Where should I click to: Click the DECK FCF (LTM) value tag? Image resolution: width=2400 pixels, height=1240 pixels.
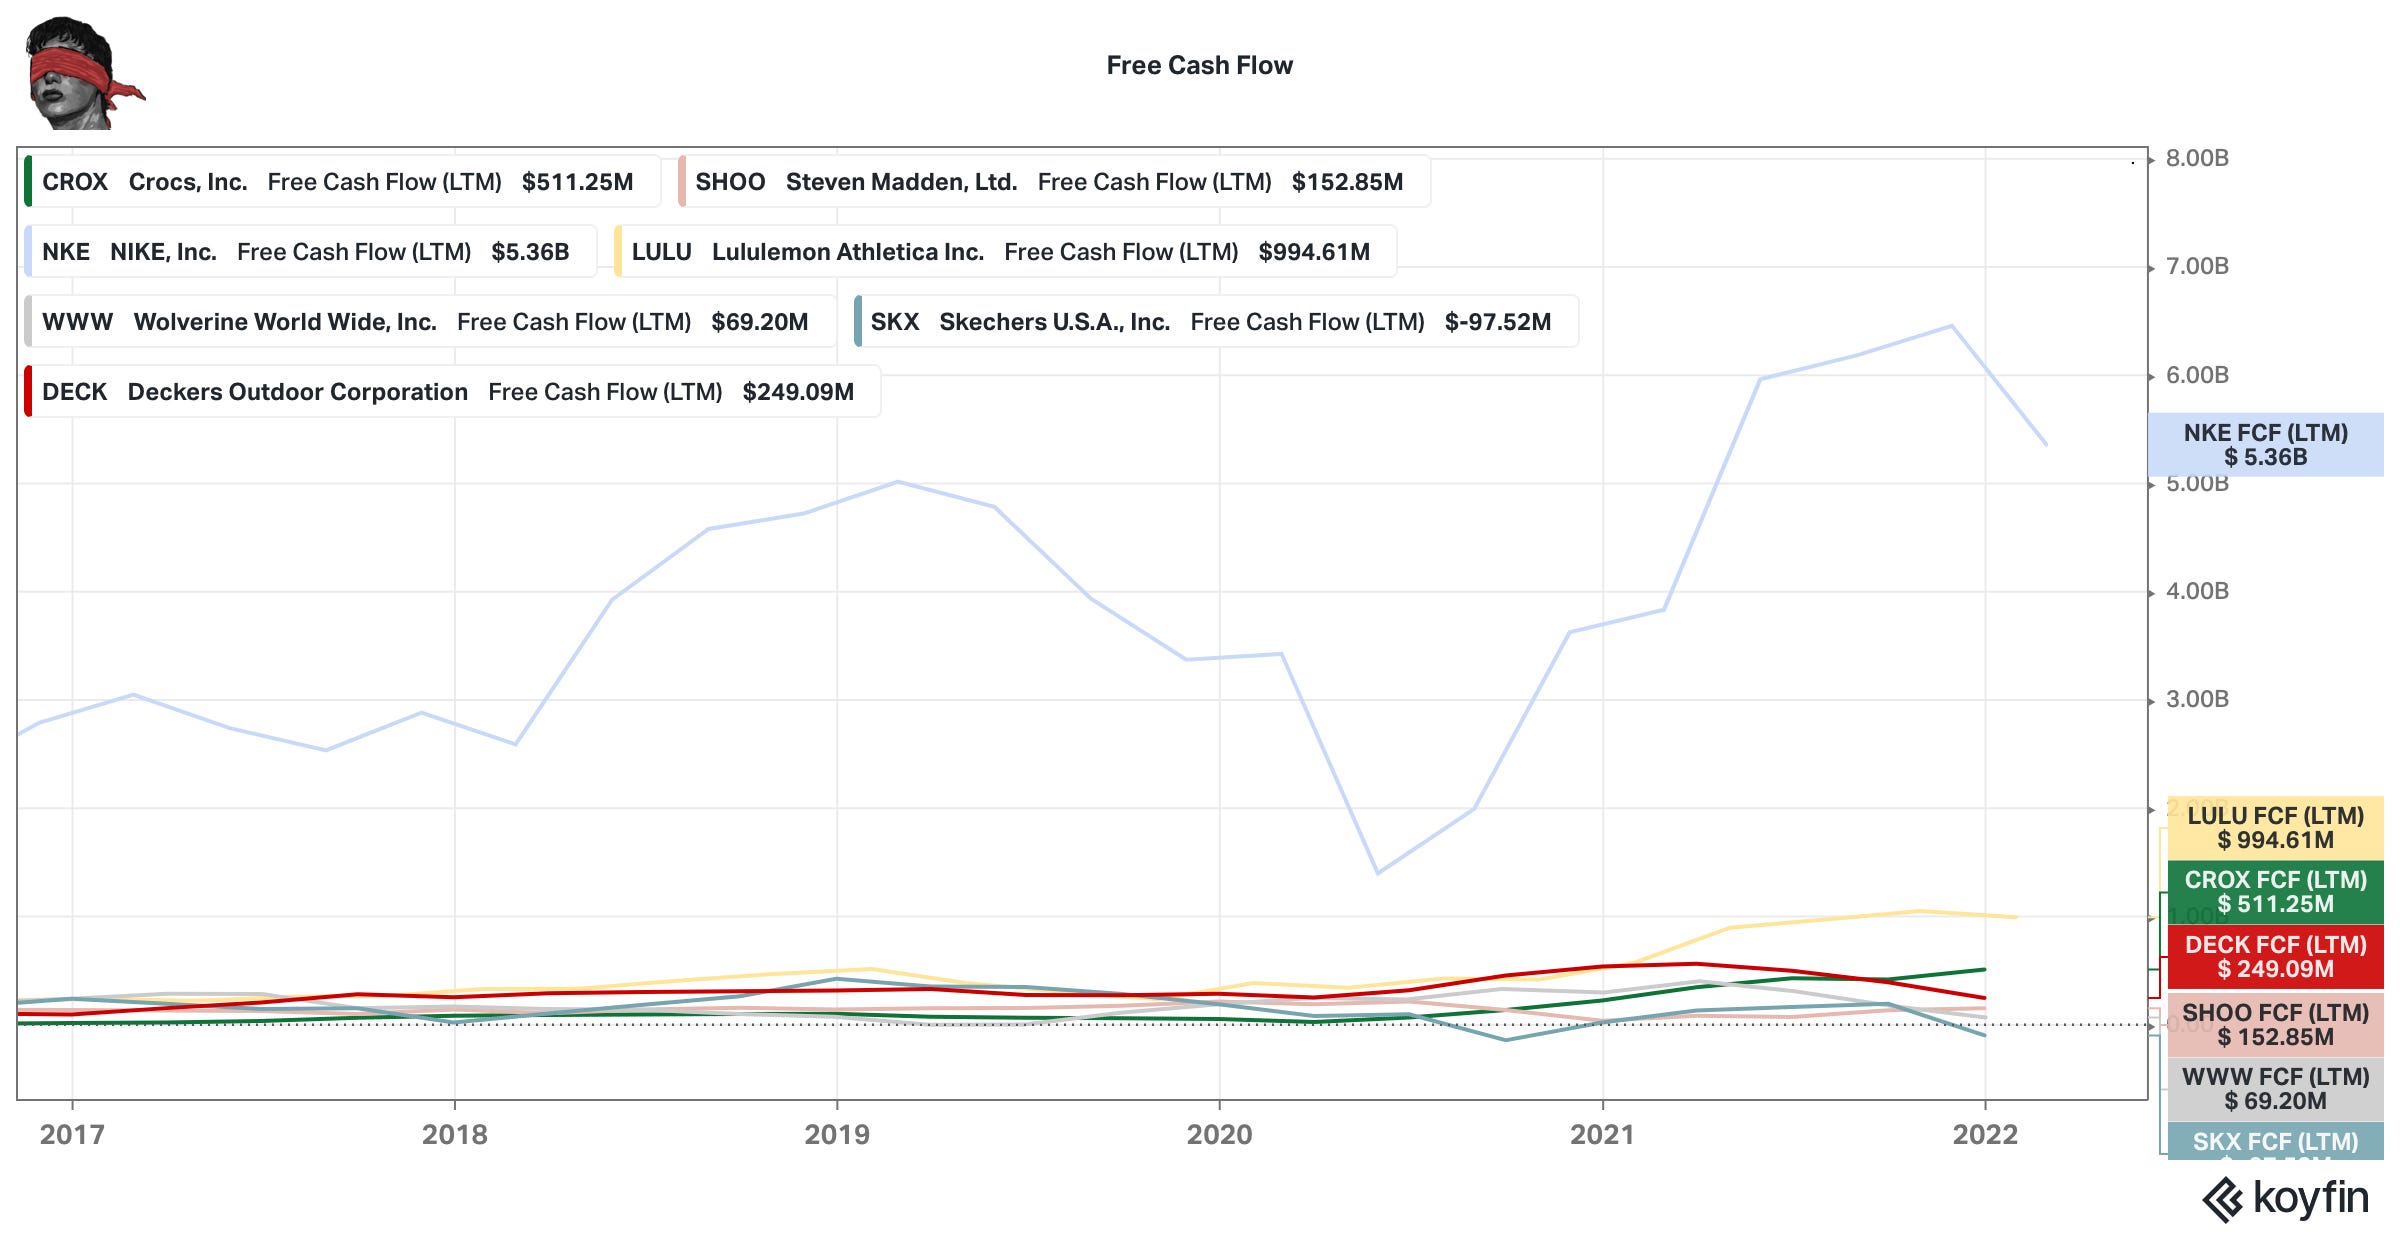point(2275,957)
